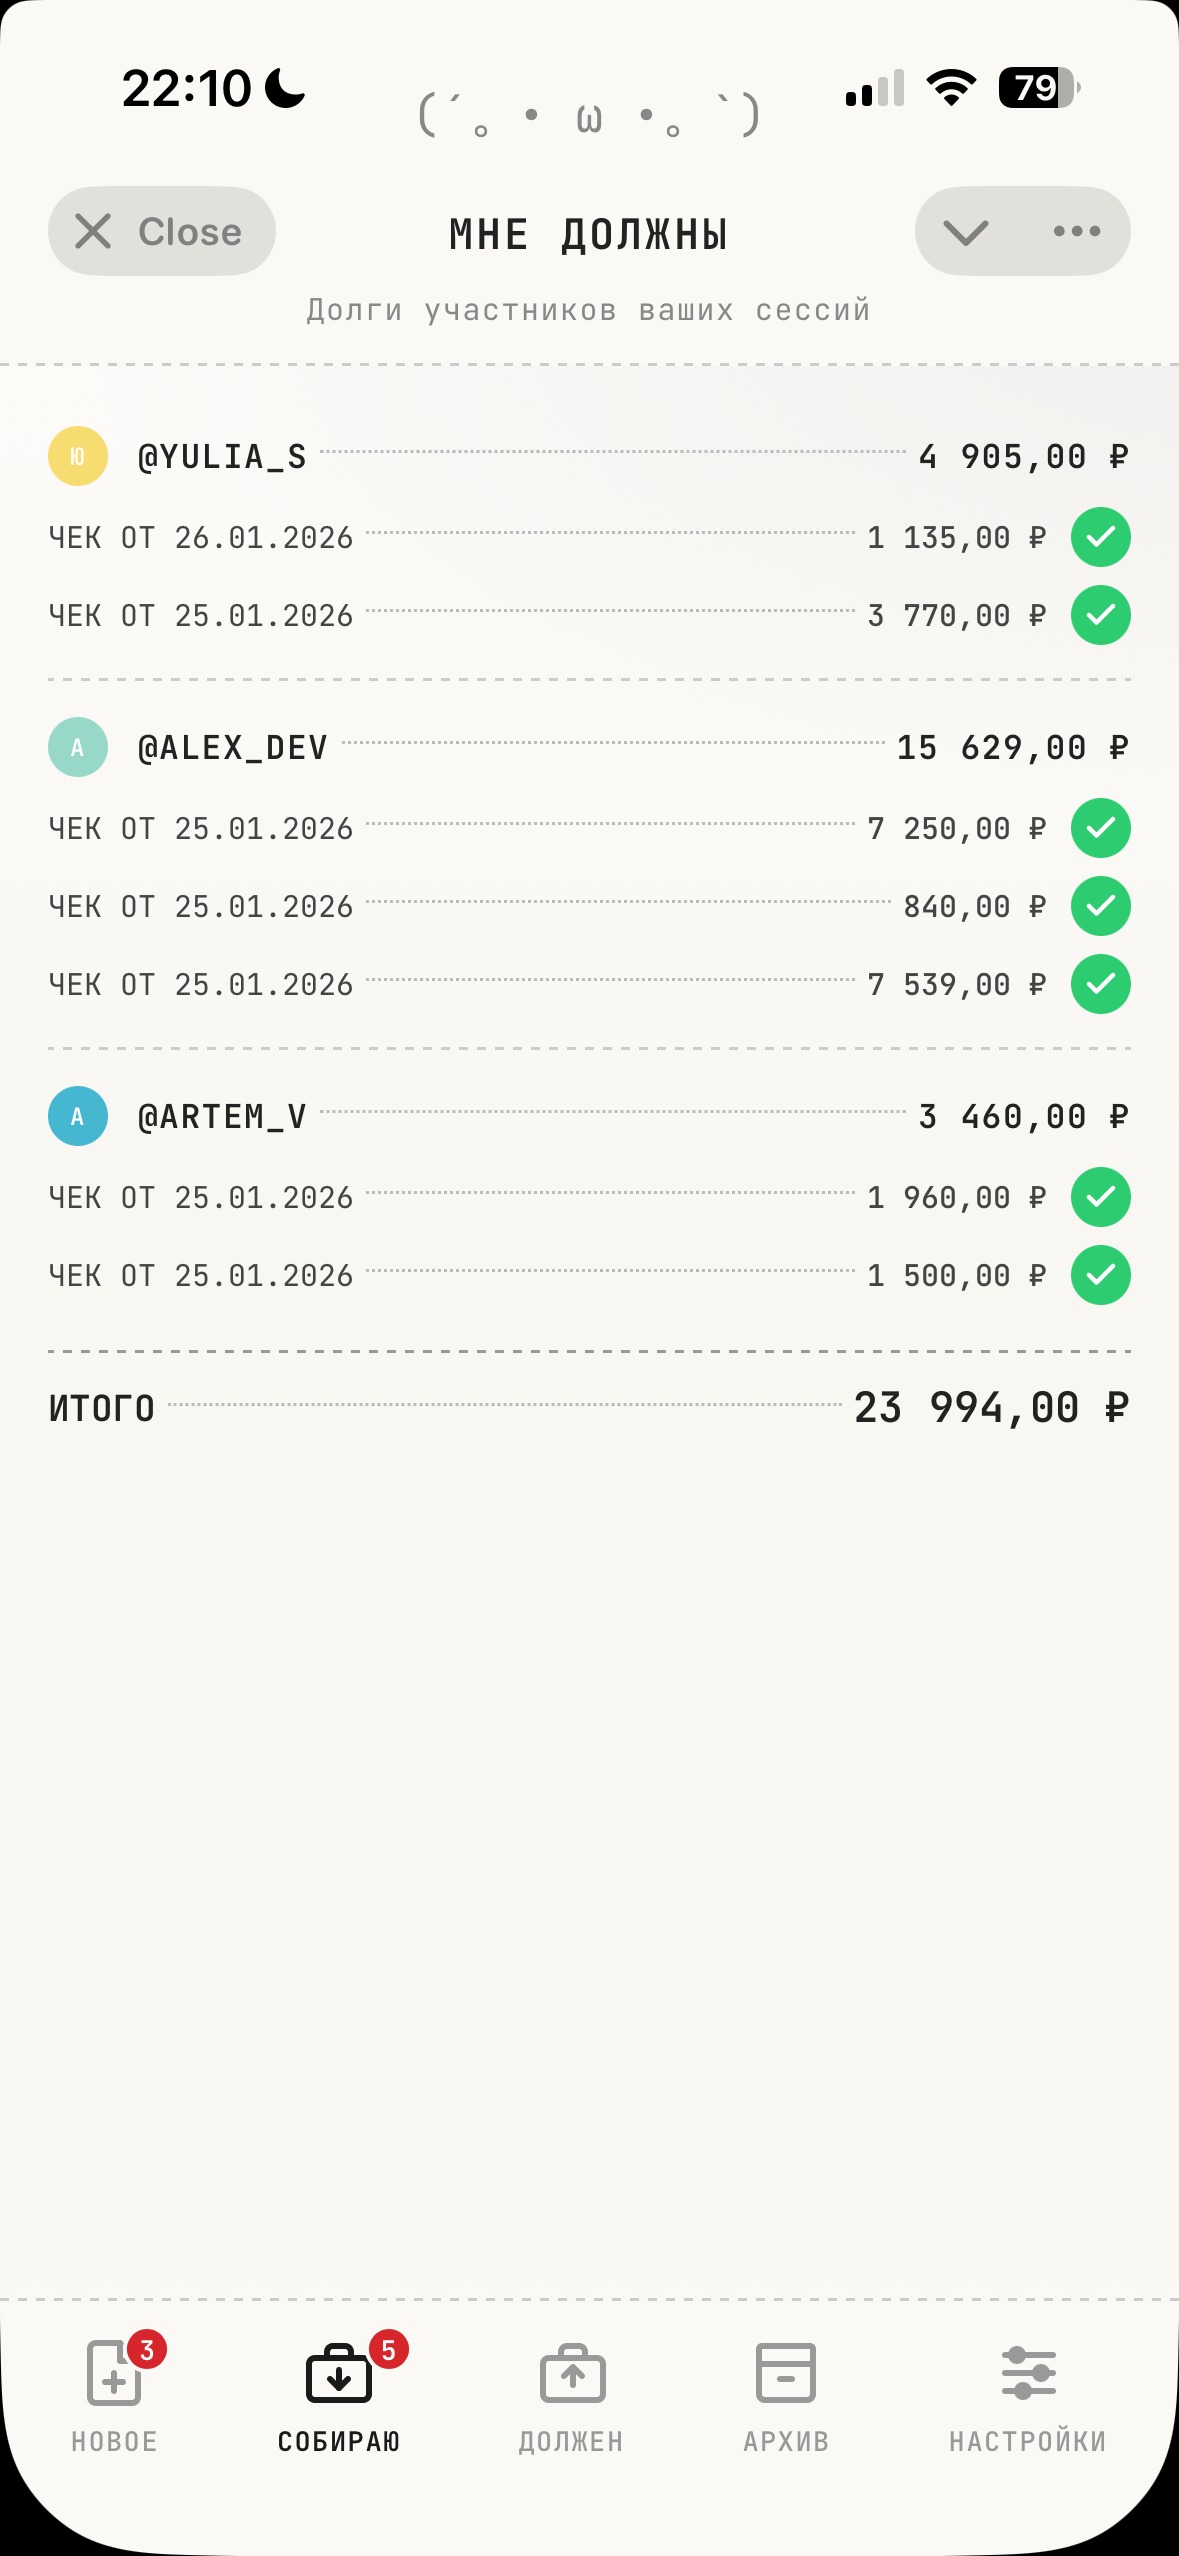Open the НОВОЕ new receipt icon

114,2372
